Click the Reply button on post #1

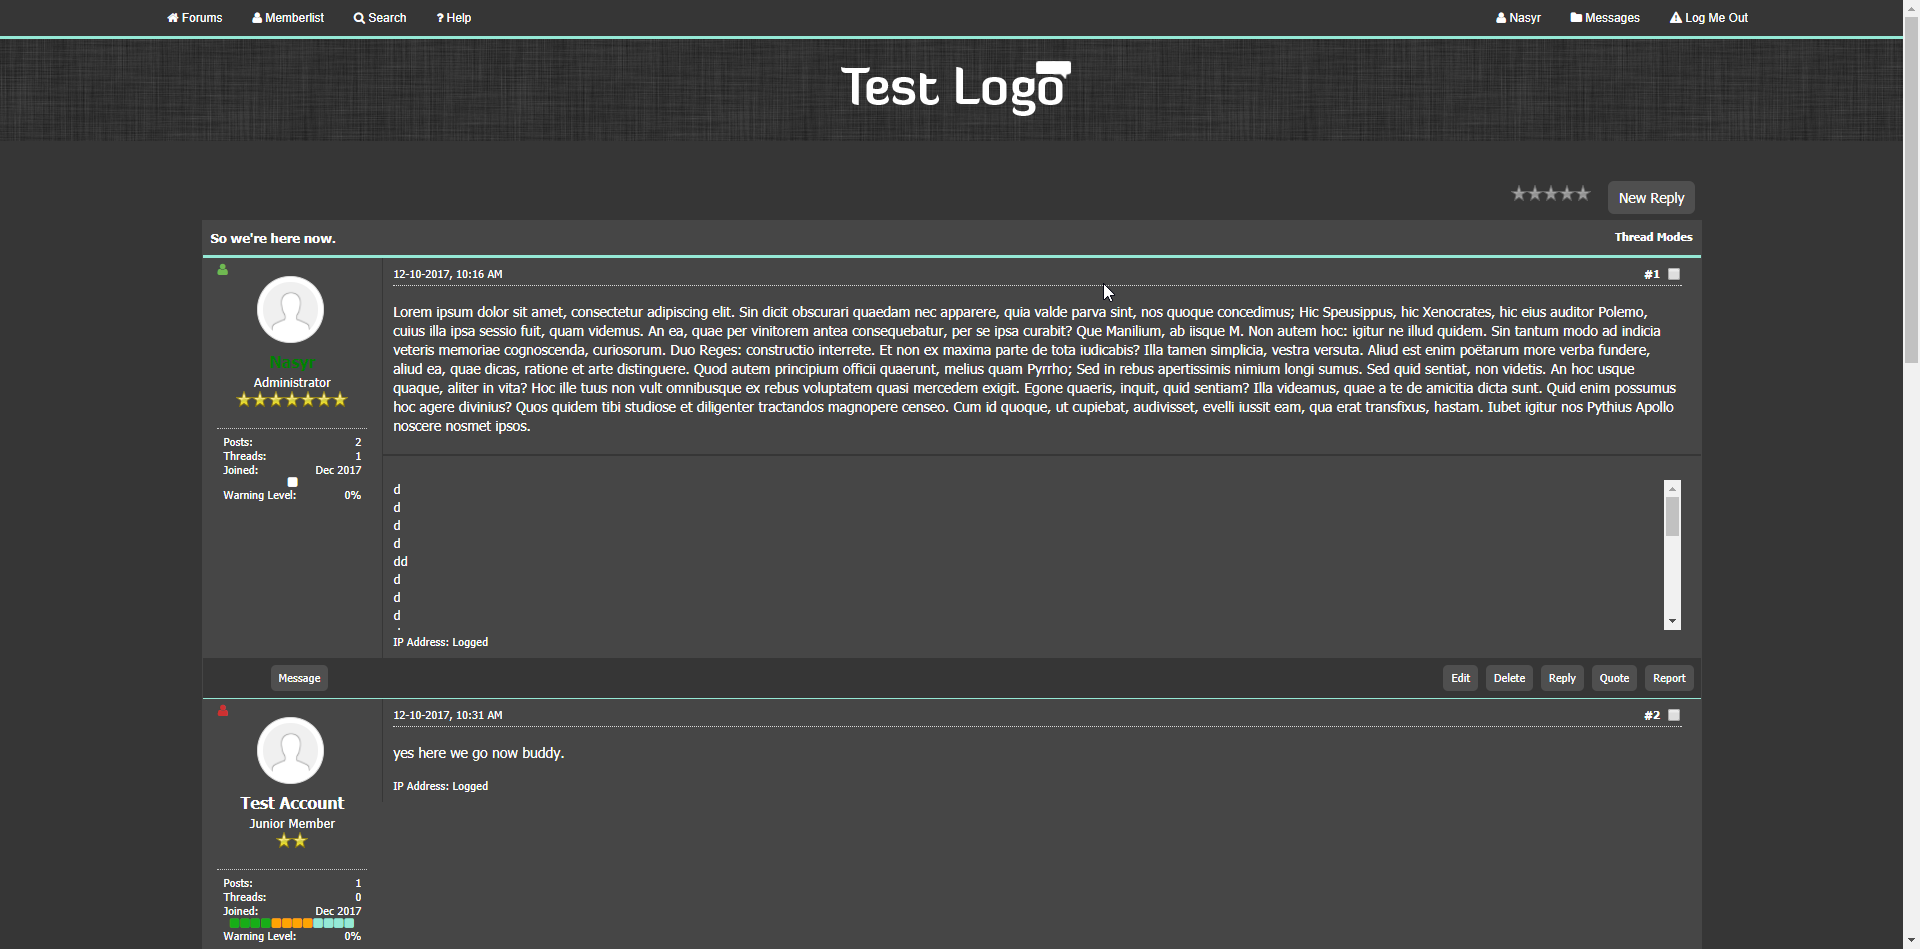pos(1562,678)
